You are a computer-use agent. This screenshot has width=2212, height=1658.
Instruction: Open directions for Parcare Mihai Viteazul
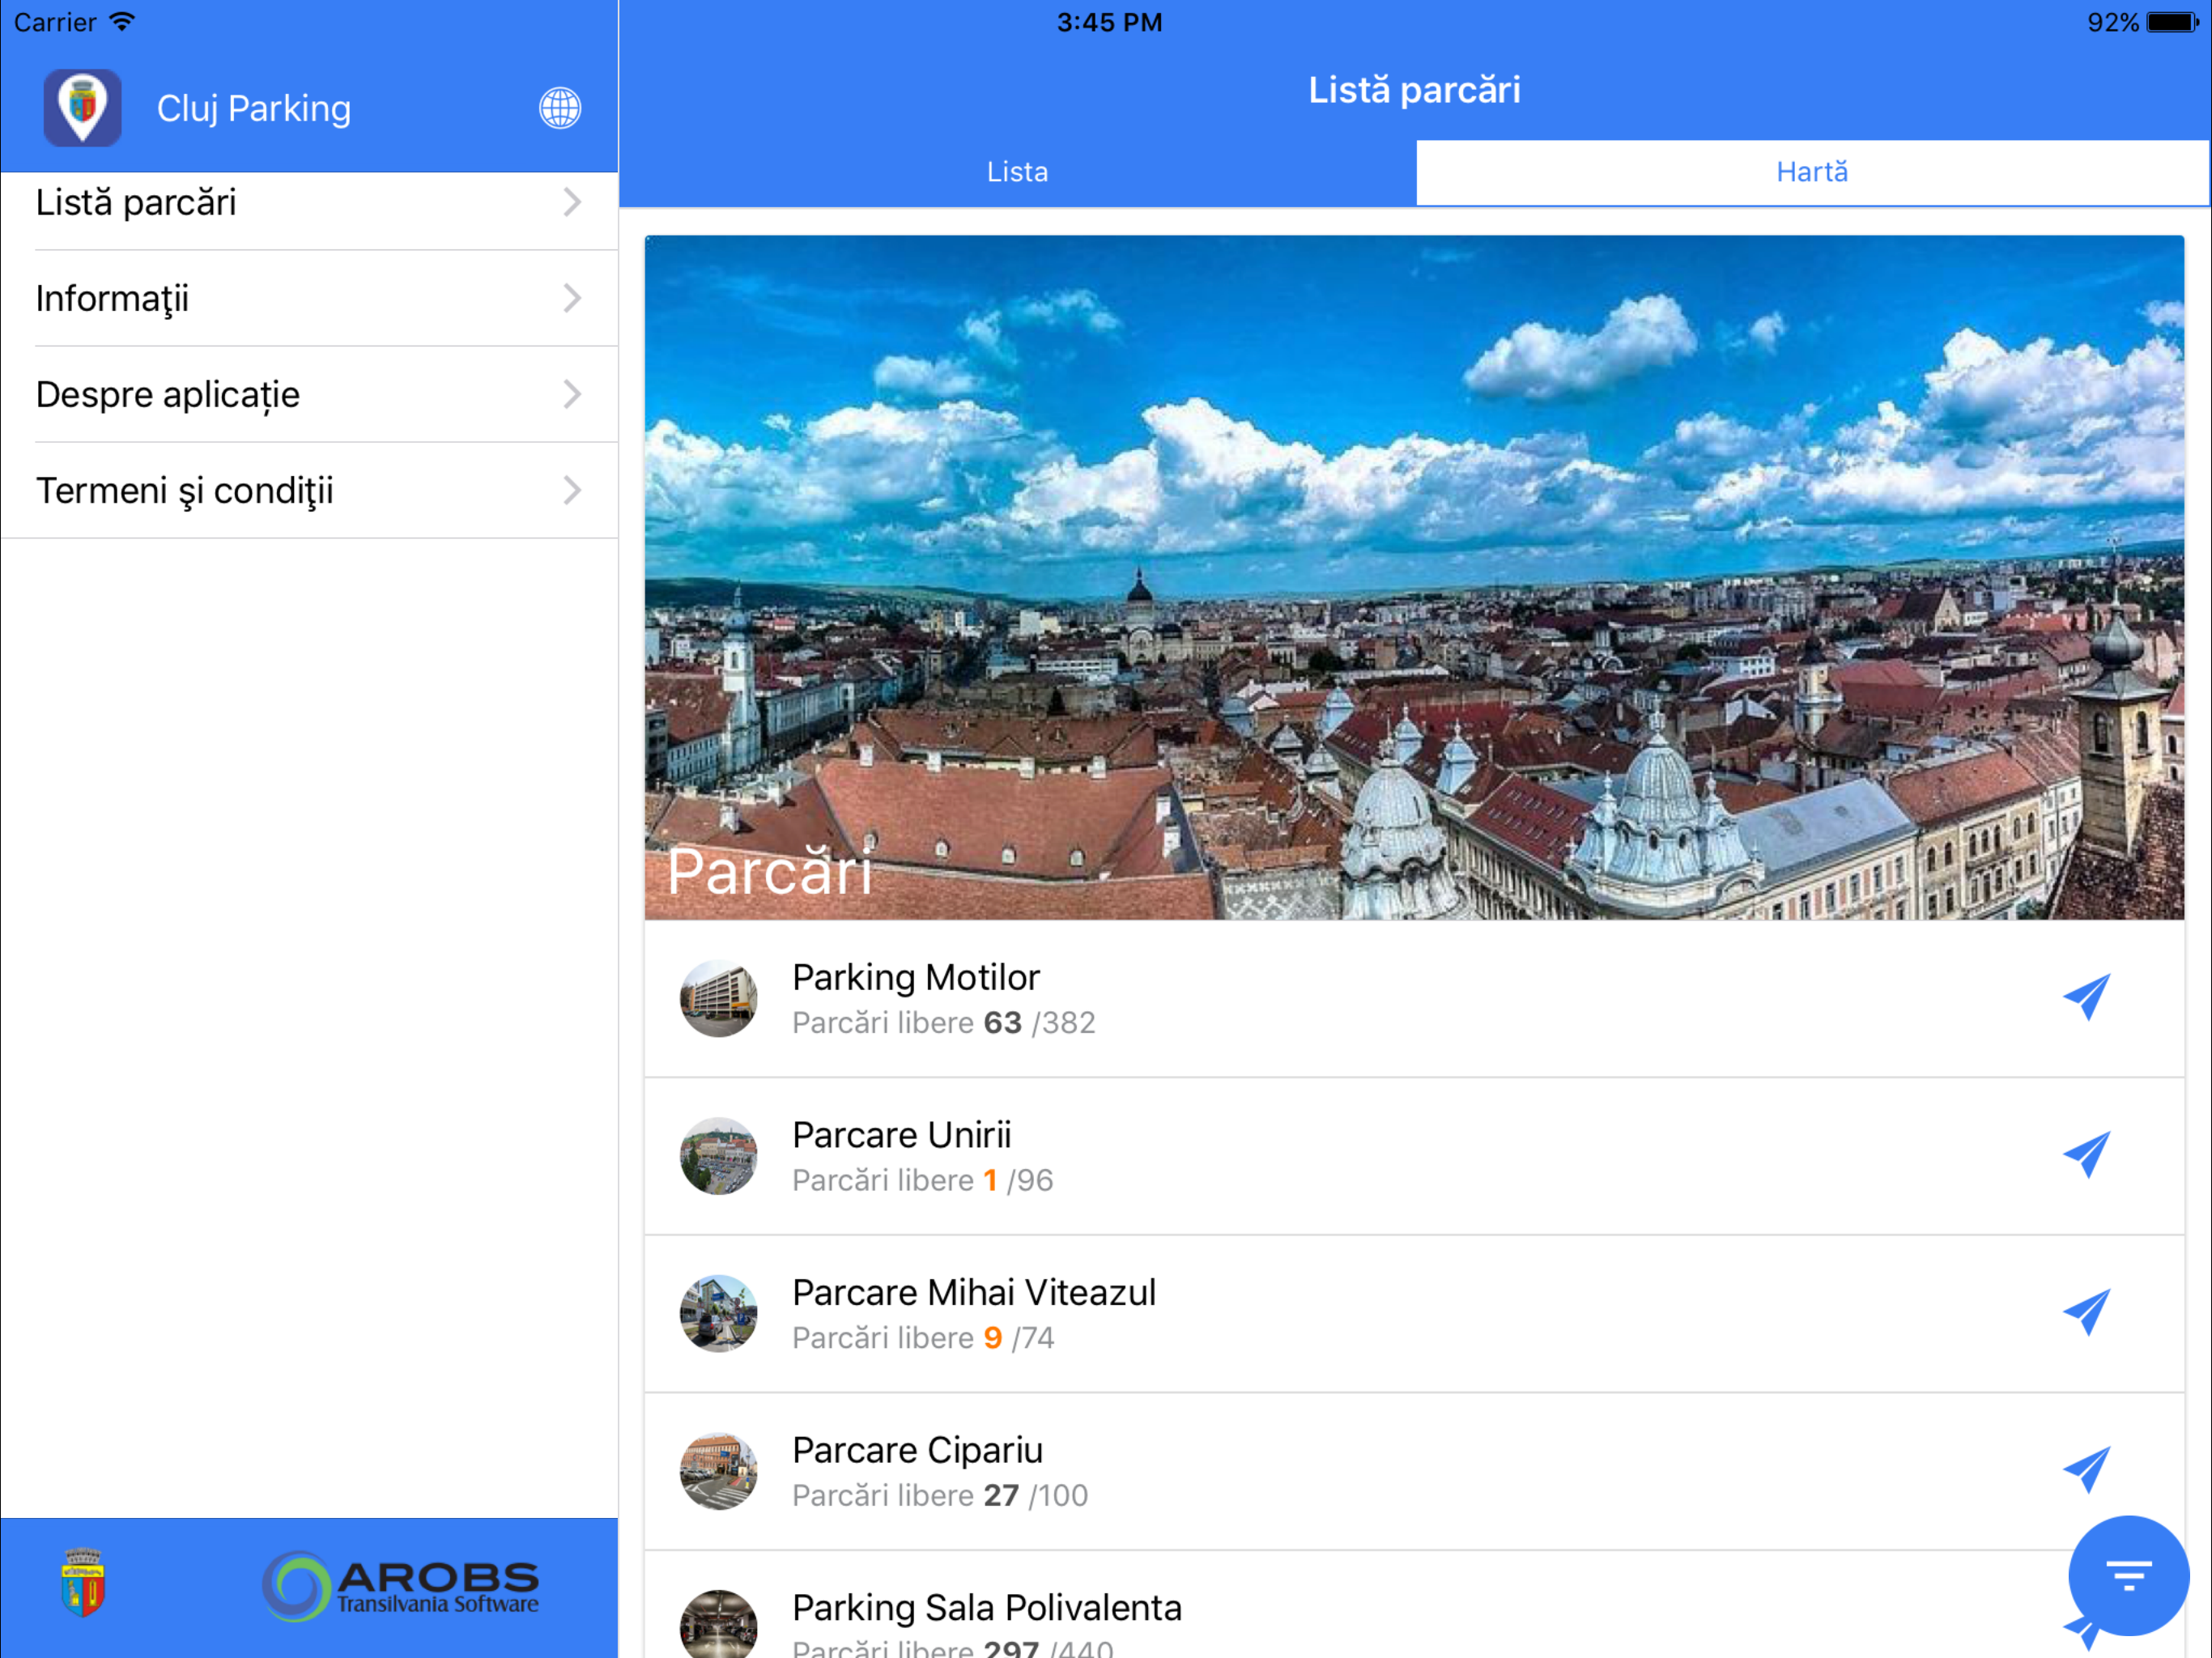(2086, 1312)
